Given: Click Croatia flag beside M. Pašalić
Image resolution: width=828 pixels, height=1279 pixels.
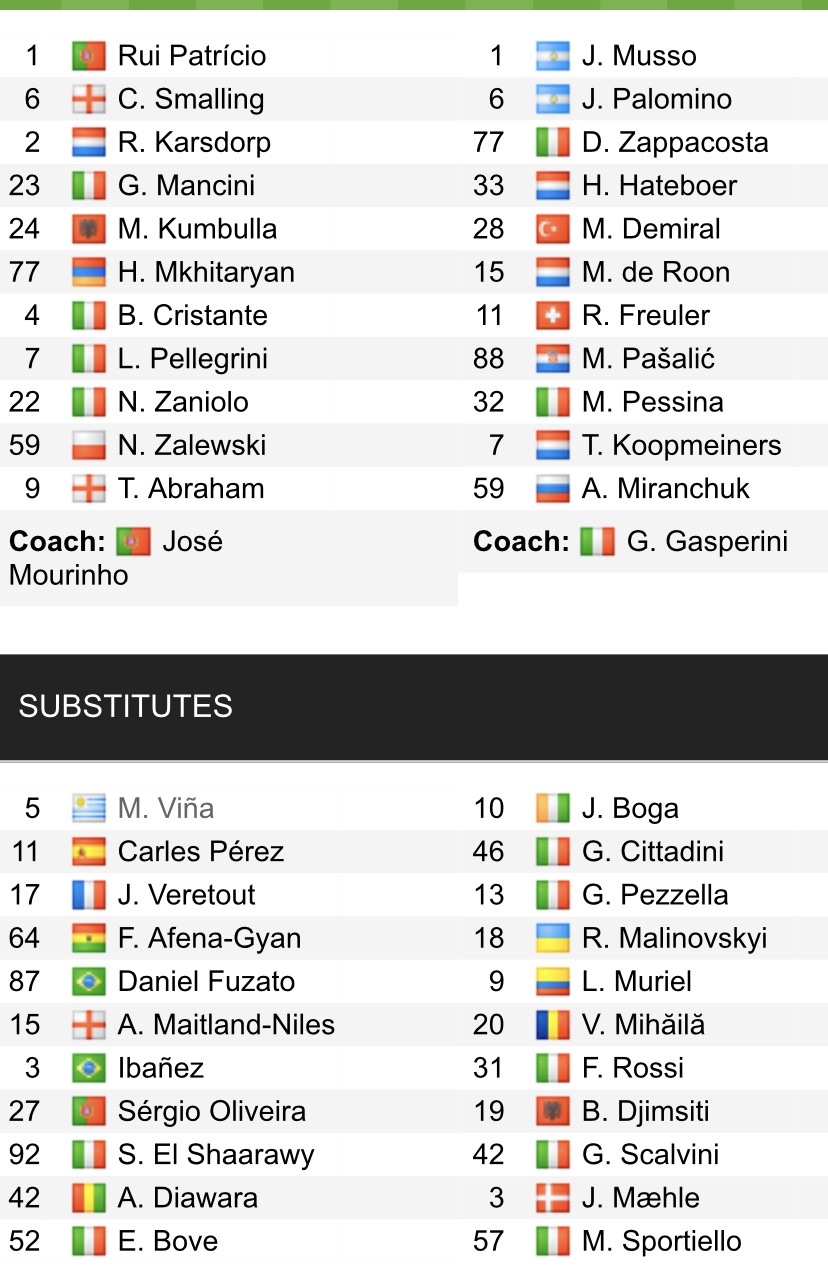Looking at the screenshot, I should click(553, 359).
